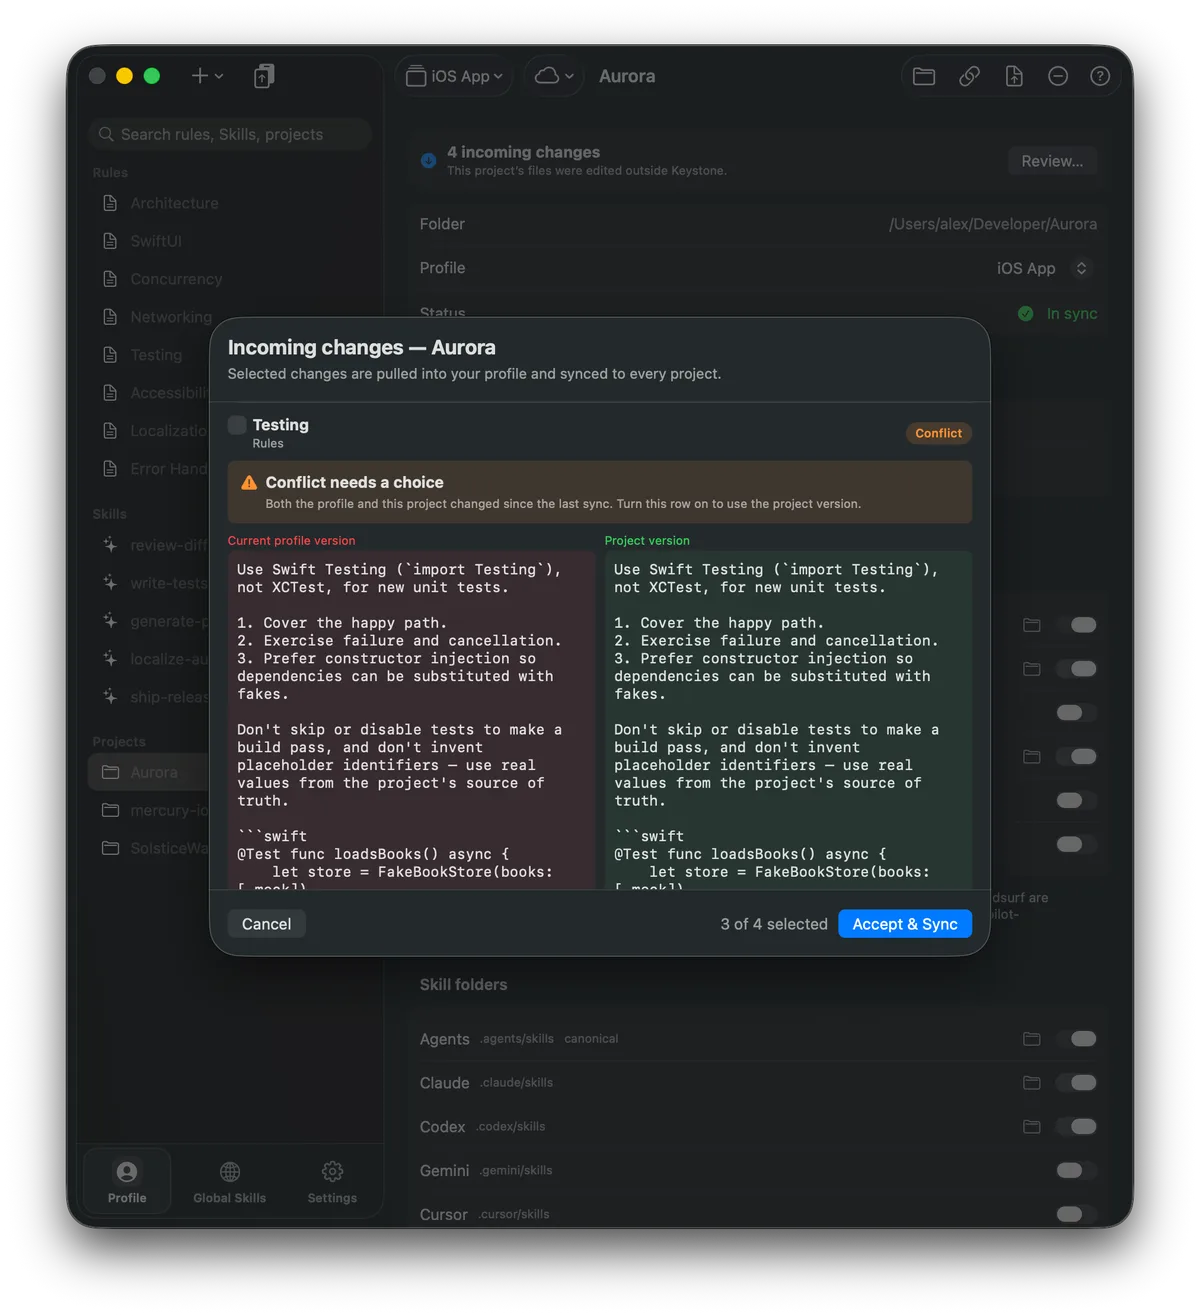Viewport: 1200px width, 1316px height.
Task: Reveal Codex skill folder via folder icon
Action: coord(1032,1127)
